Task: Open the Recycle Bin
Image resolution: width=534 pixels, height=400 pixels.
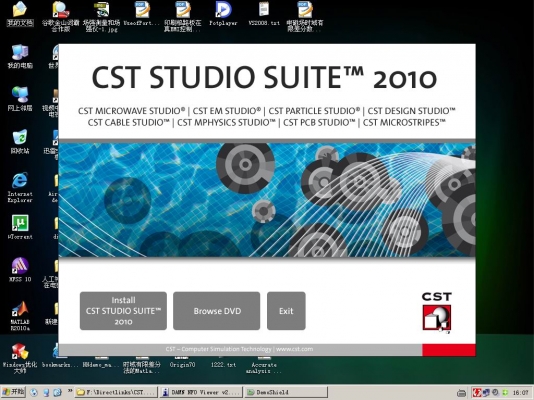Action: [x=20, y=141]
